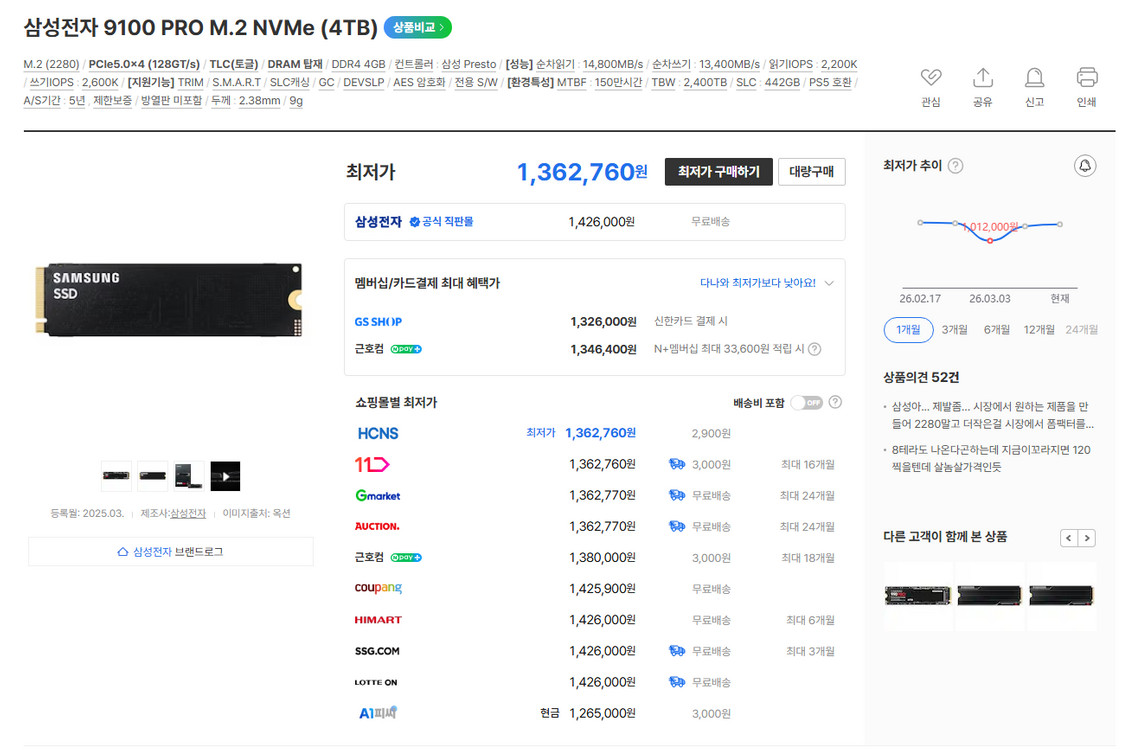The width and height of the screenshot is (1145, 750).
Task: Click the HIMART shop logo
Action: (378, 620)
